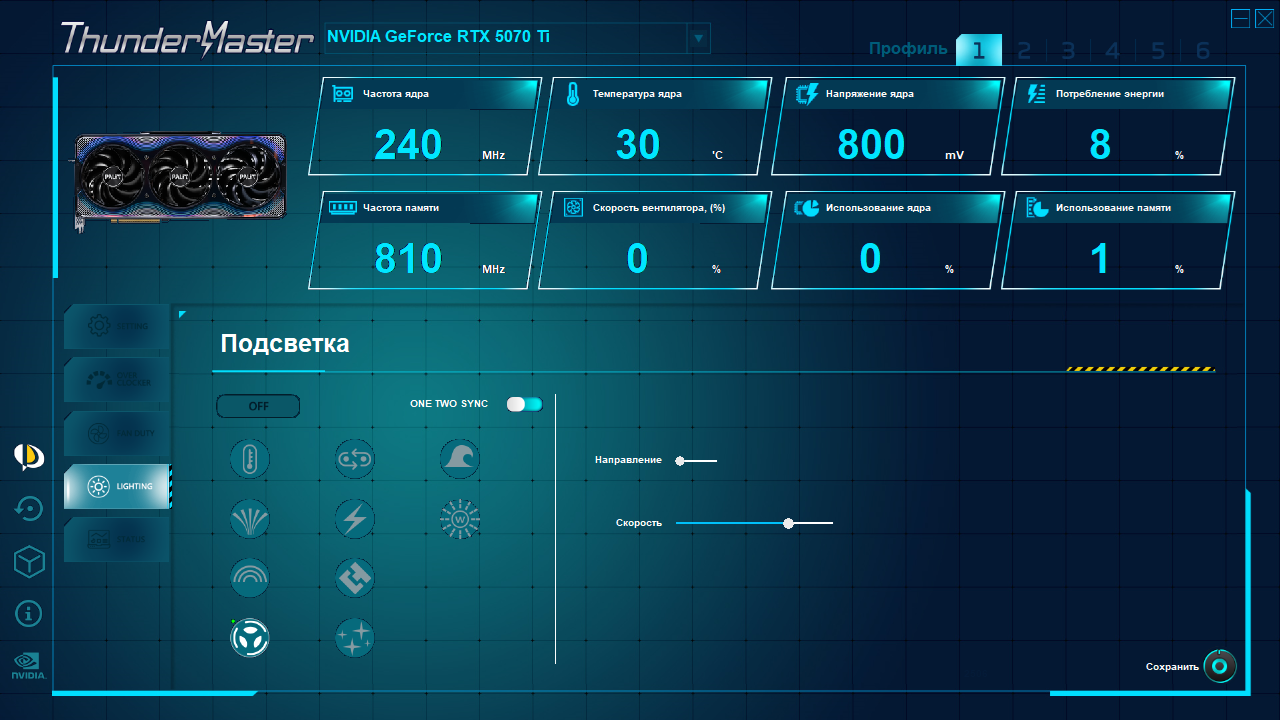Click the 30 °C core temperature value

(638, 145)
